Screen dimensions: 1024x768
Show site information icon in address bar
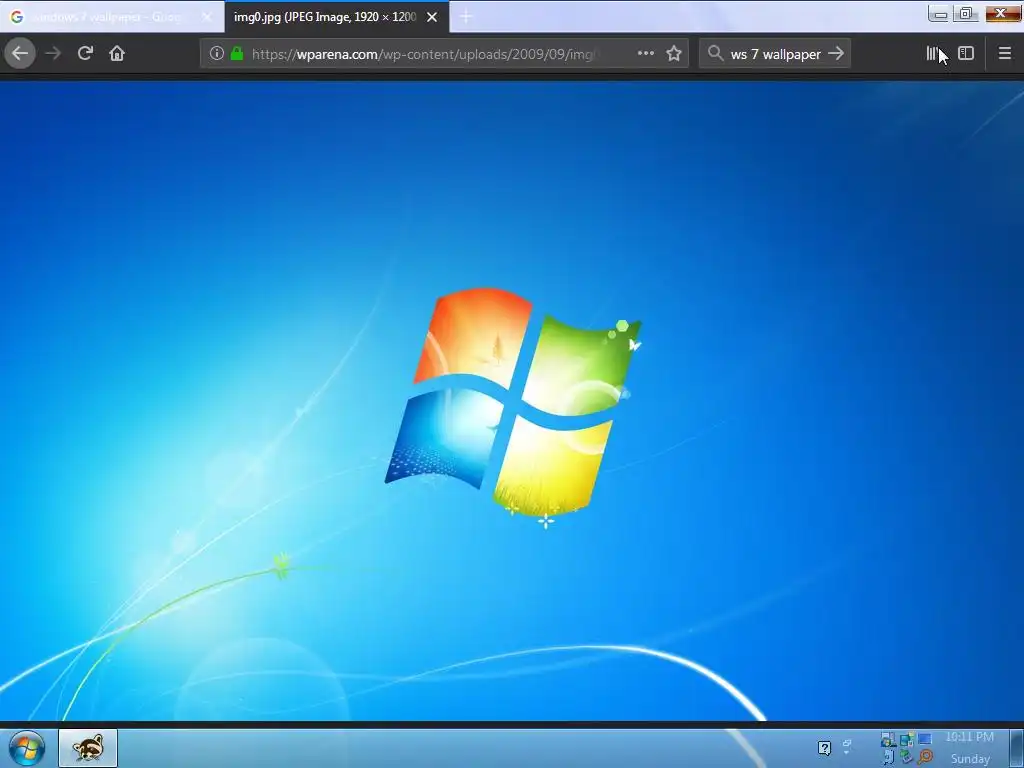[x=217, y=54]
